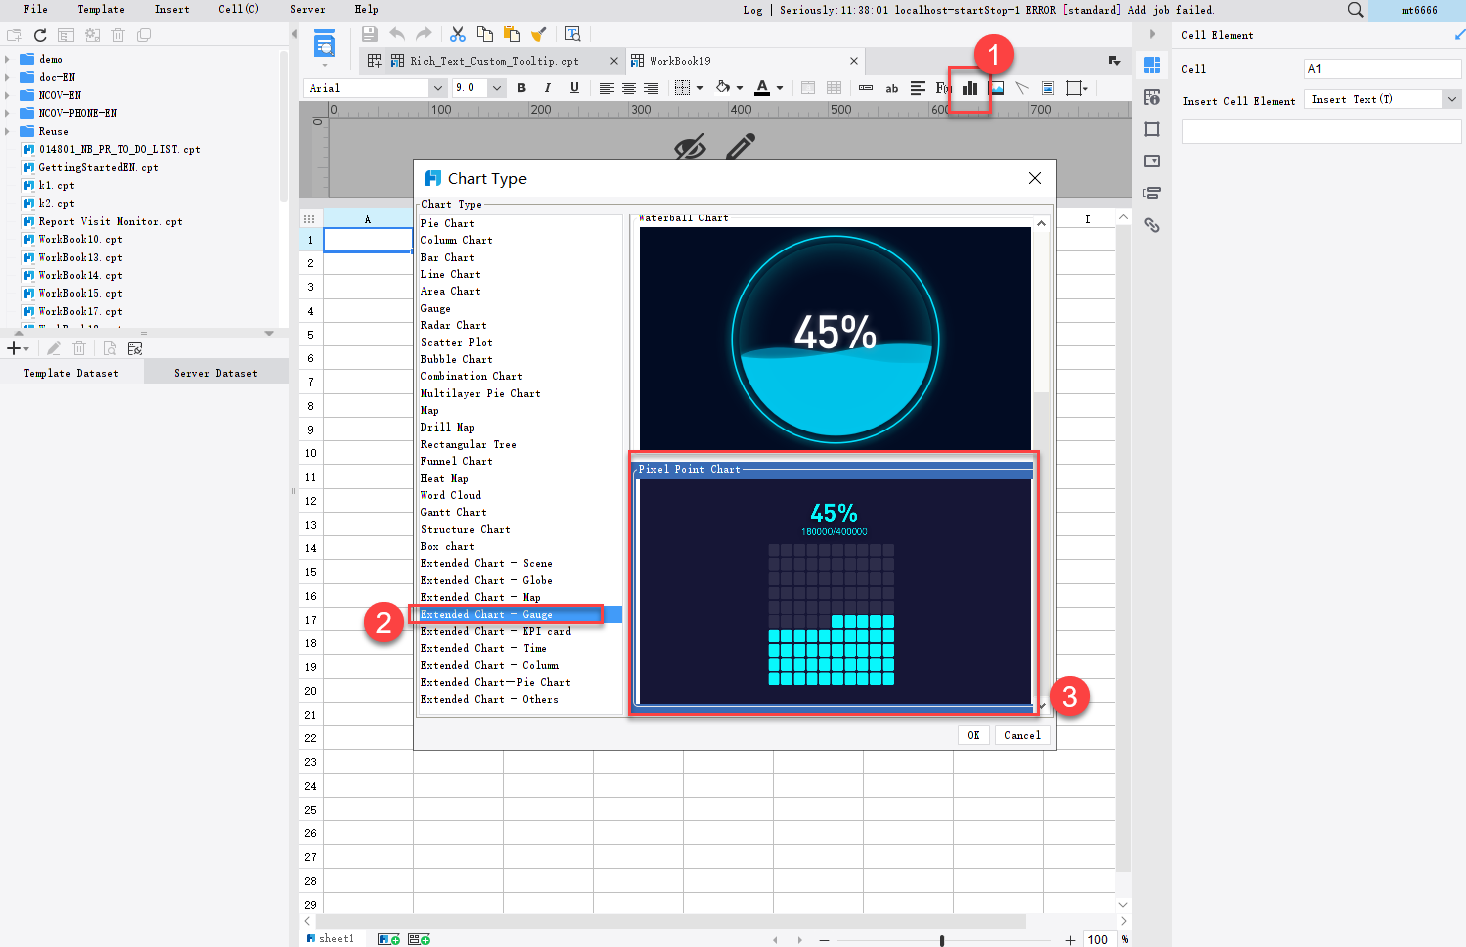Viewport: 1466px width, 947px height.
Task: Click the hyperlink chain icon in right sidebar
Action: point(1152,225)
